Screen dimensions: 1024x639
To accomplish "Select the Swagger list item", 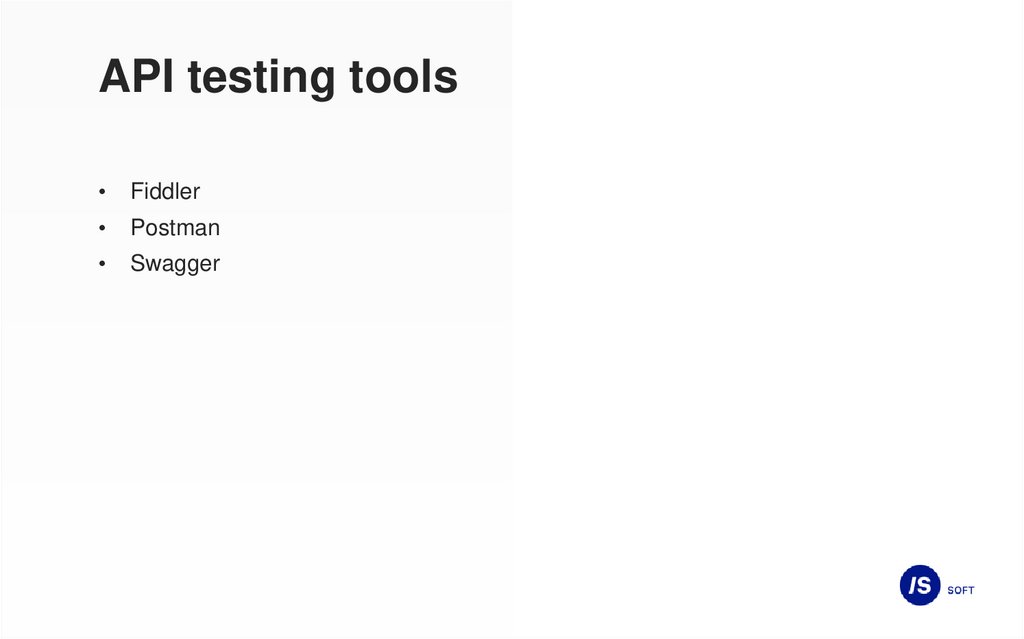I will pyautogui.click(x=175, y=264).
